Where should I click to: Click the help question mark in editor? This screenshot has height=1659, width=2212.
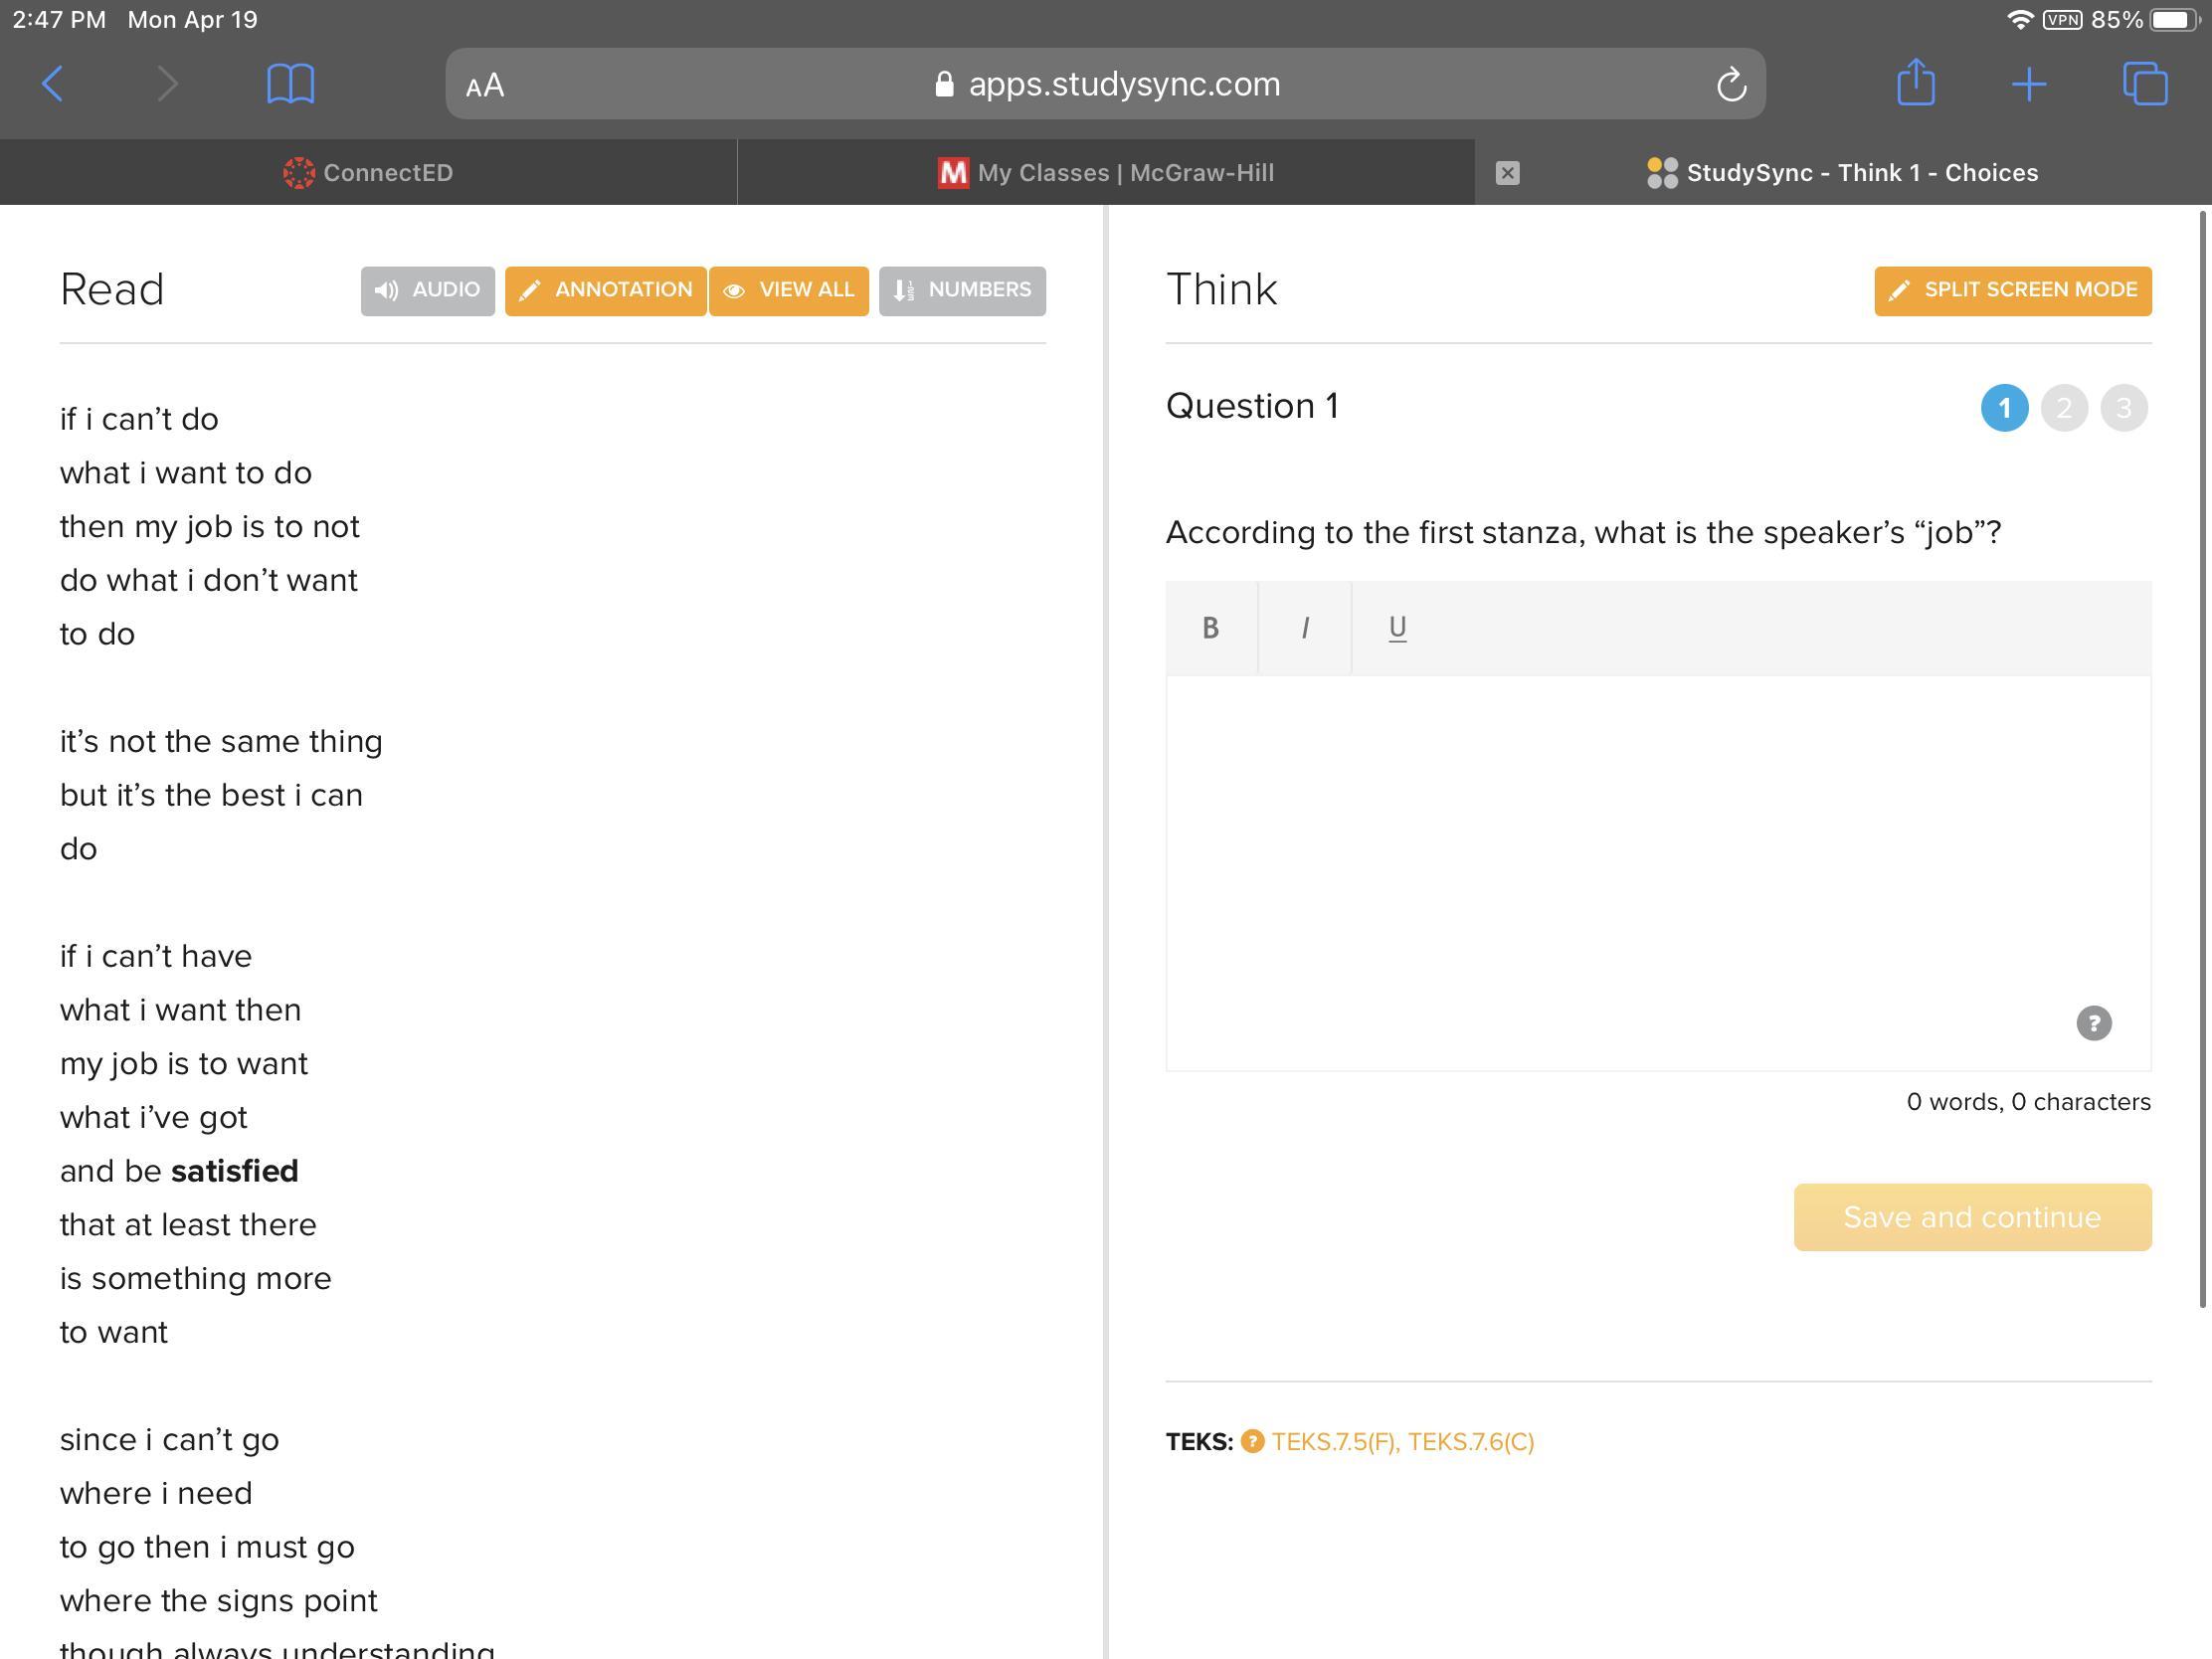pyautogui.click(x=2093, y=1023)
